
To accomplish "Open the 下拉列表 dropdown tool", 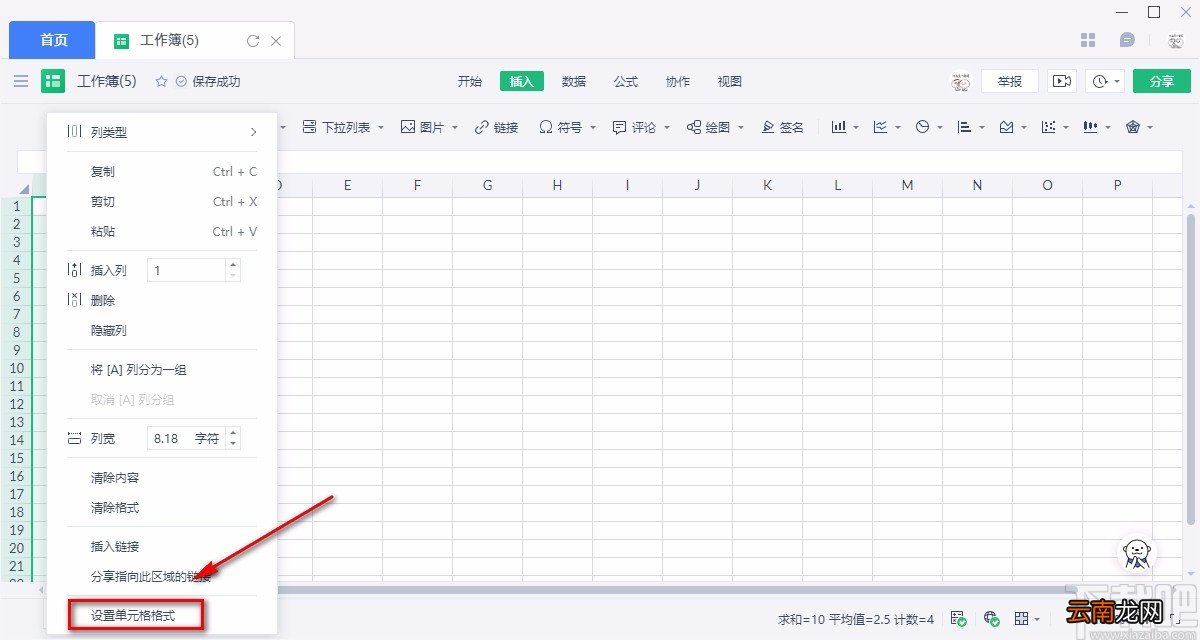I will (x=342, y=127).
